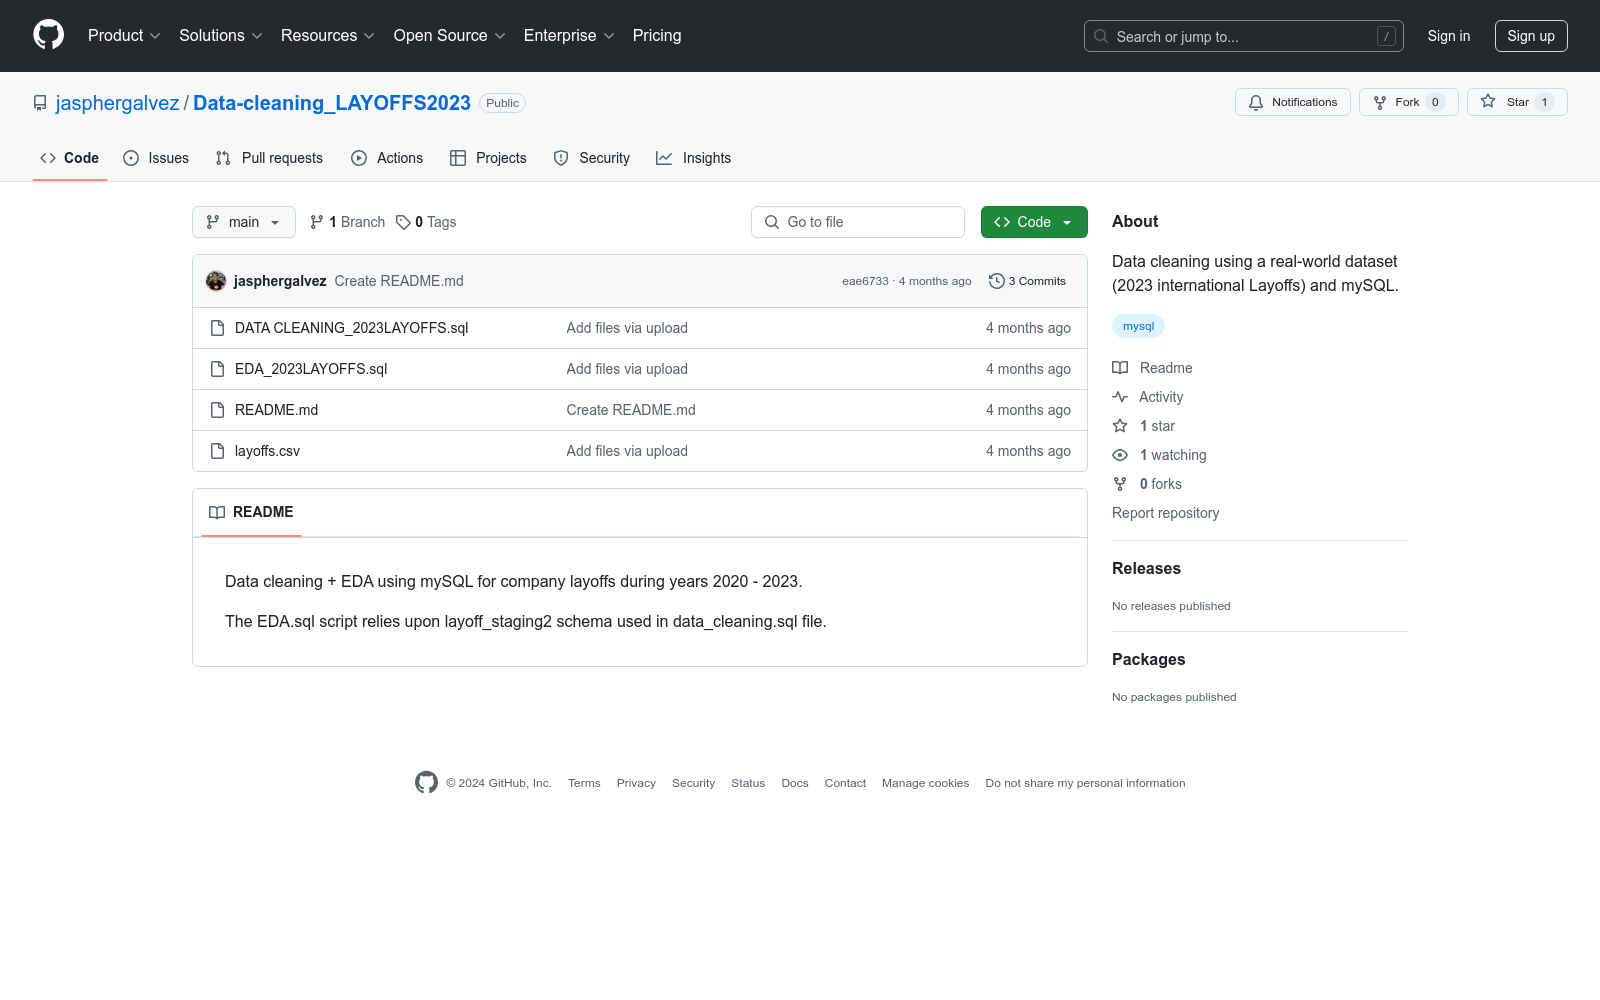
Task: Open the Enterprise dropdown menu
Action: pos(569,36)
